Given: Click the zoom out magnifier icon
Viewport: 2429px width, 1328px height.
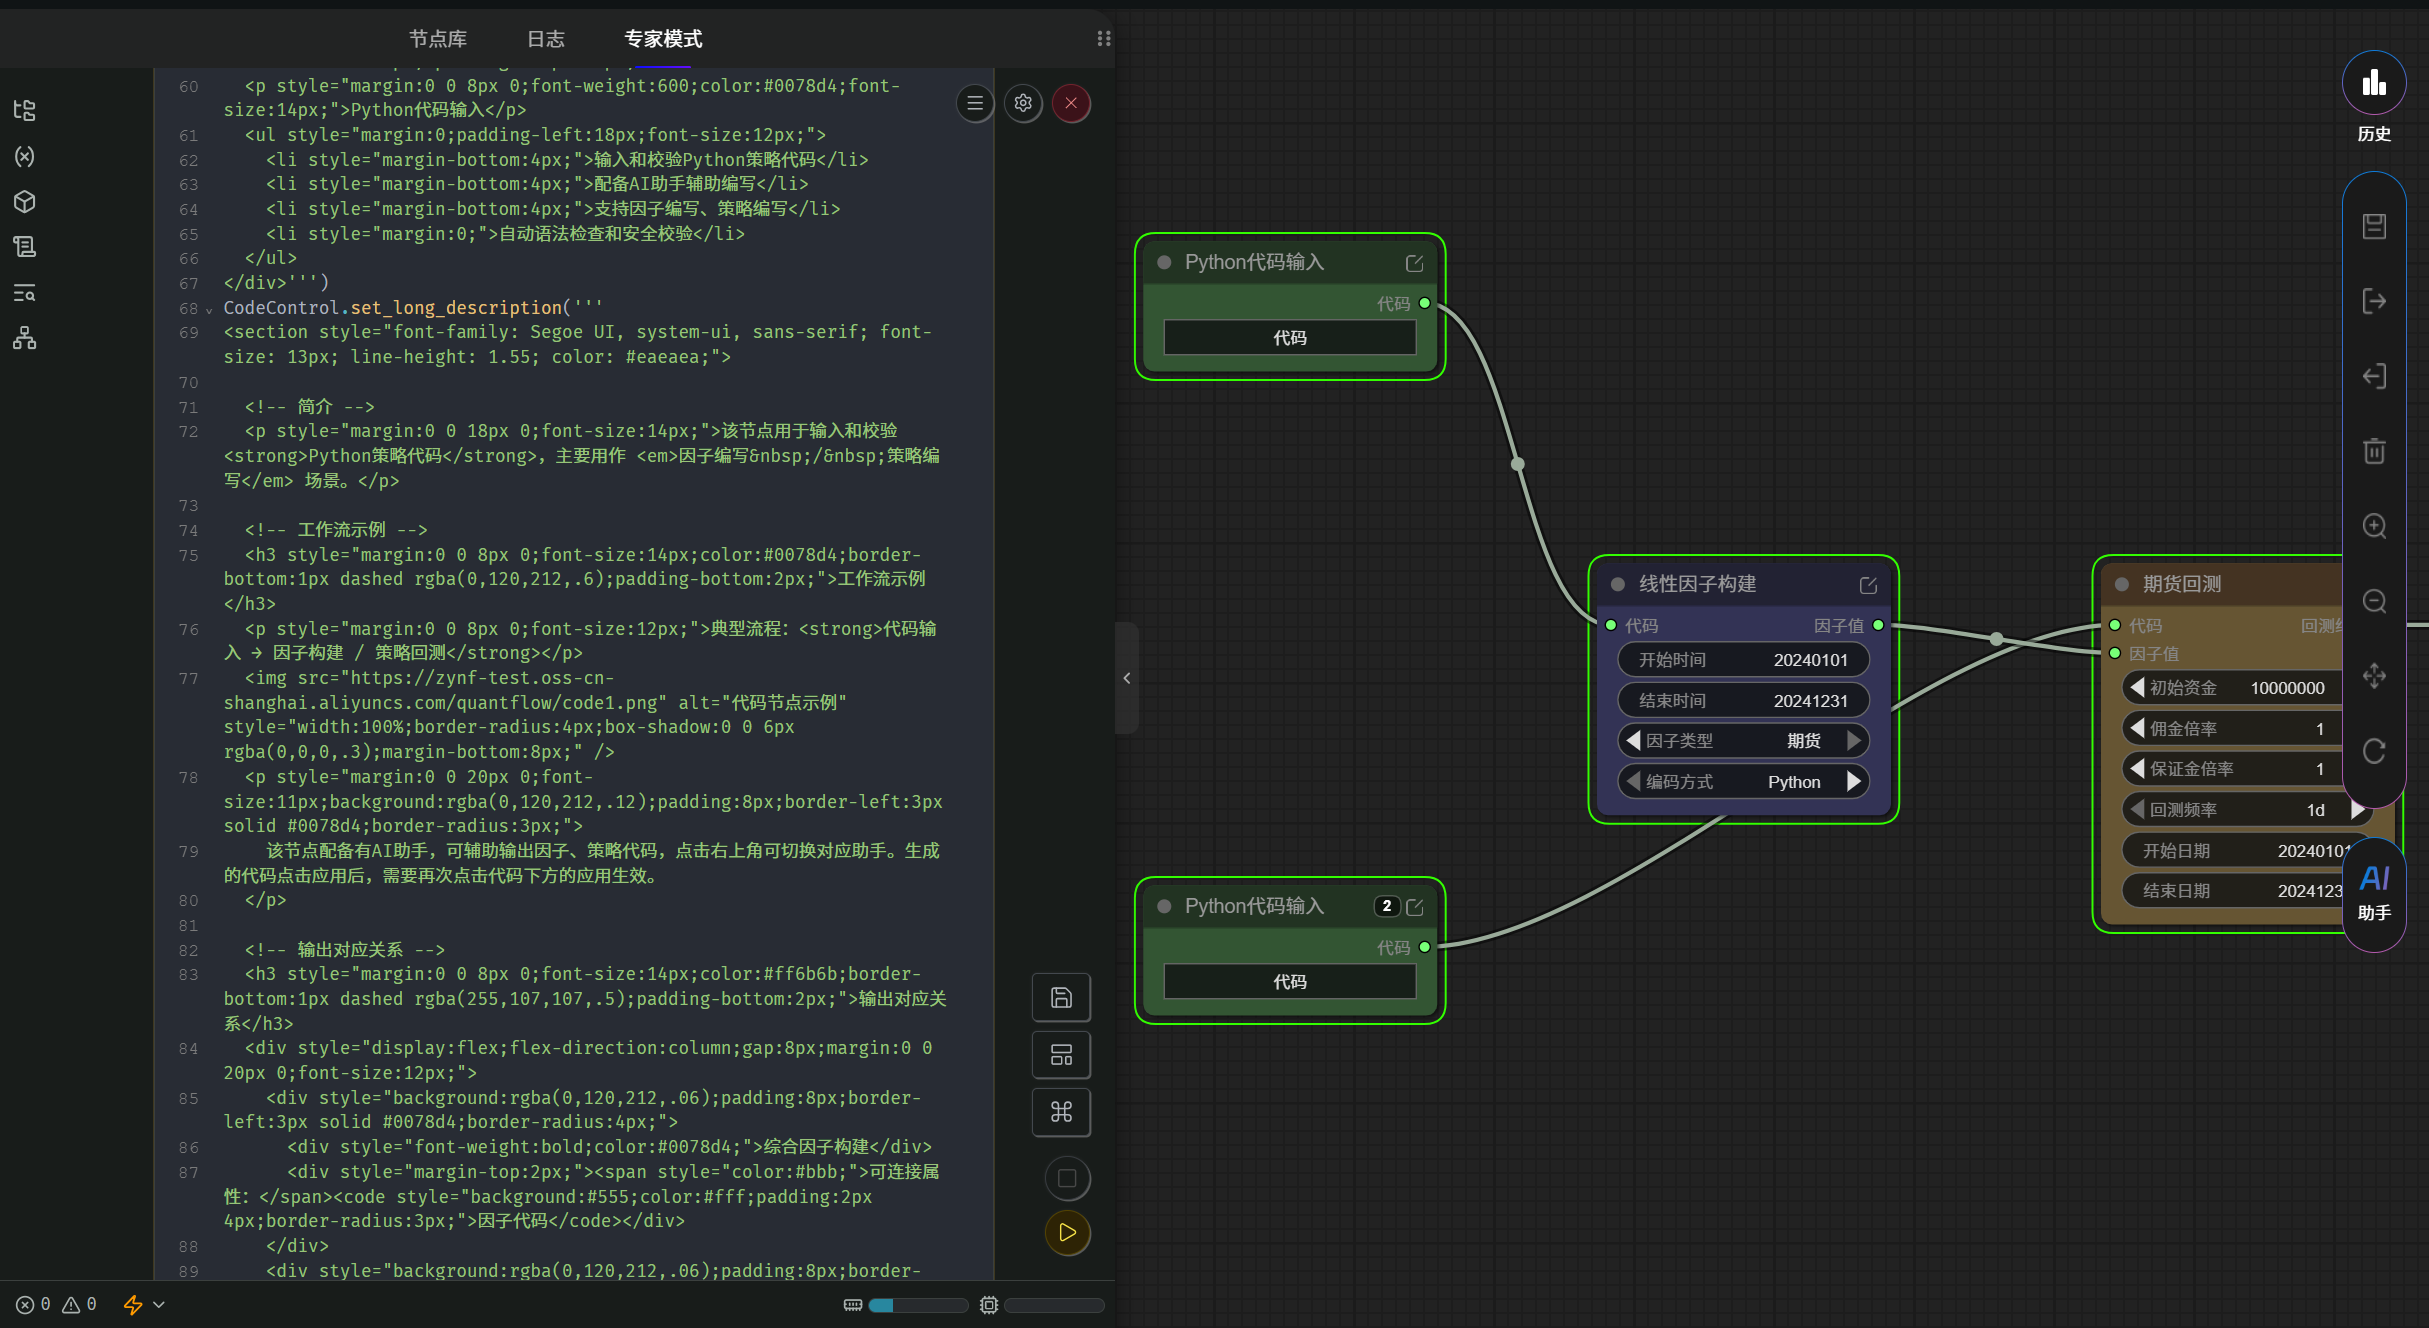Looking at the screenshot, I should (2374, 601).
